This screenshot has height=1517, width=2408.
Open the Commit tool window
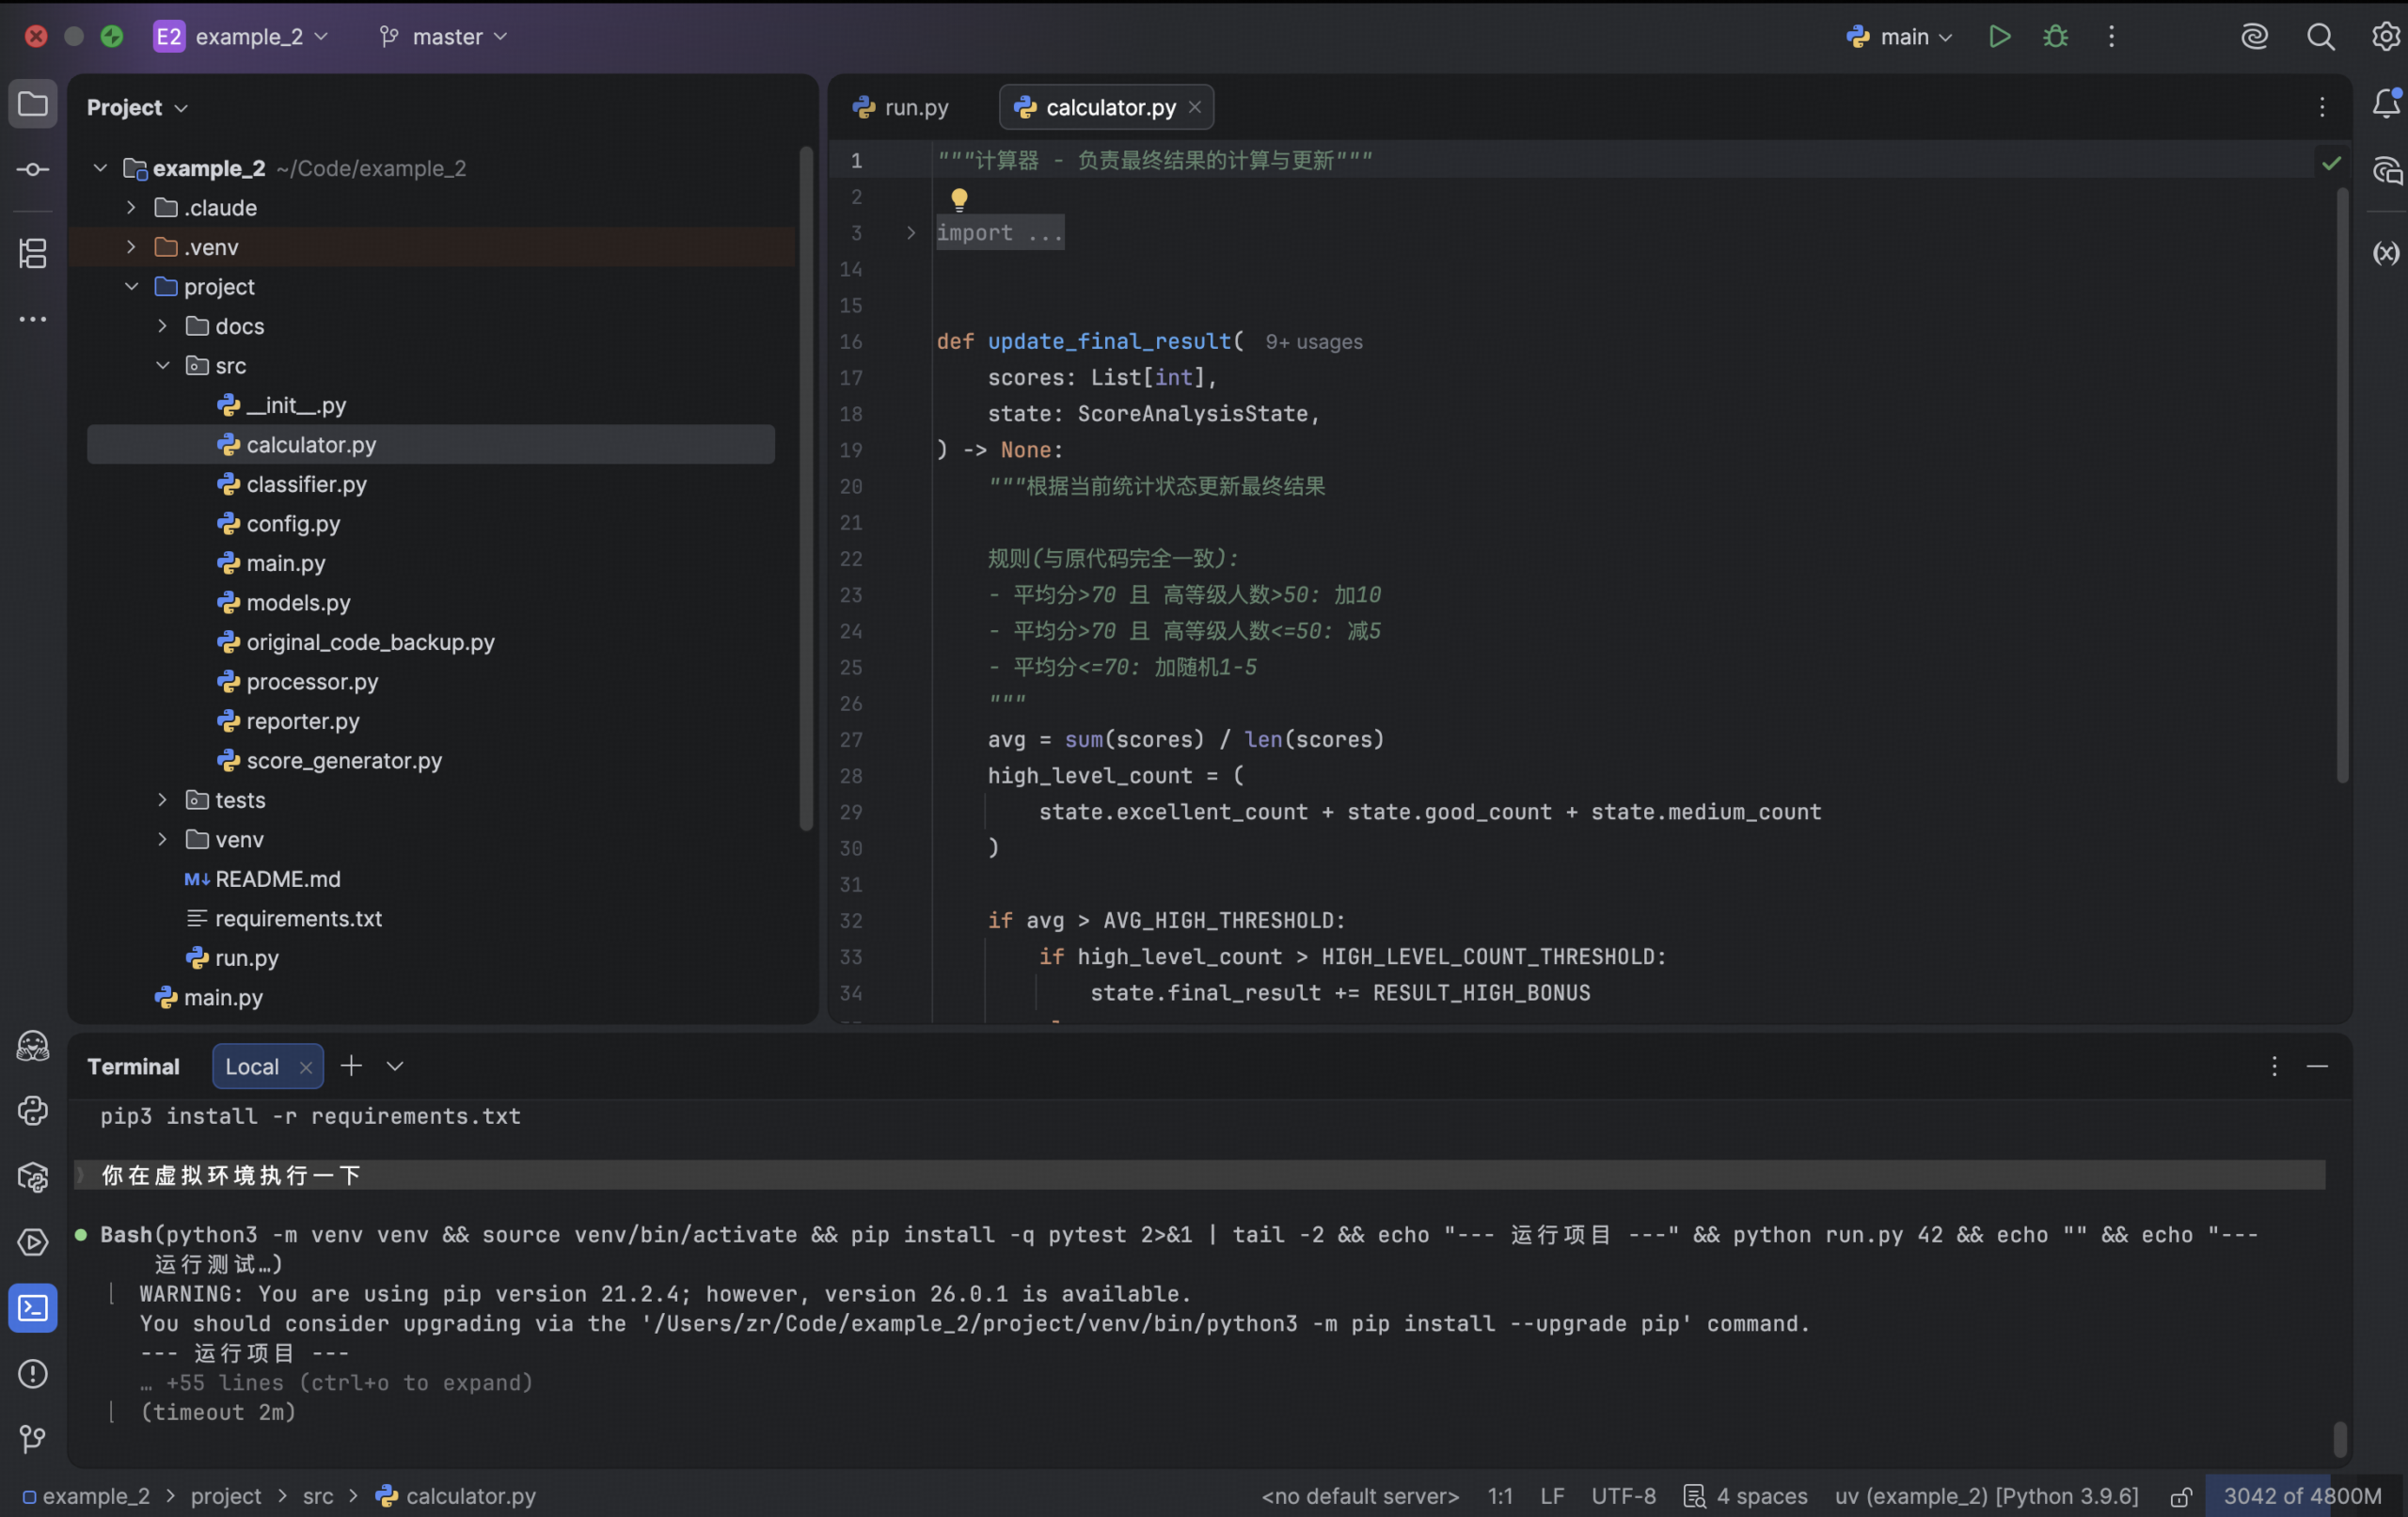[x=33, y=170]
